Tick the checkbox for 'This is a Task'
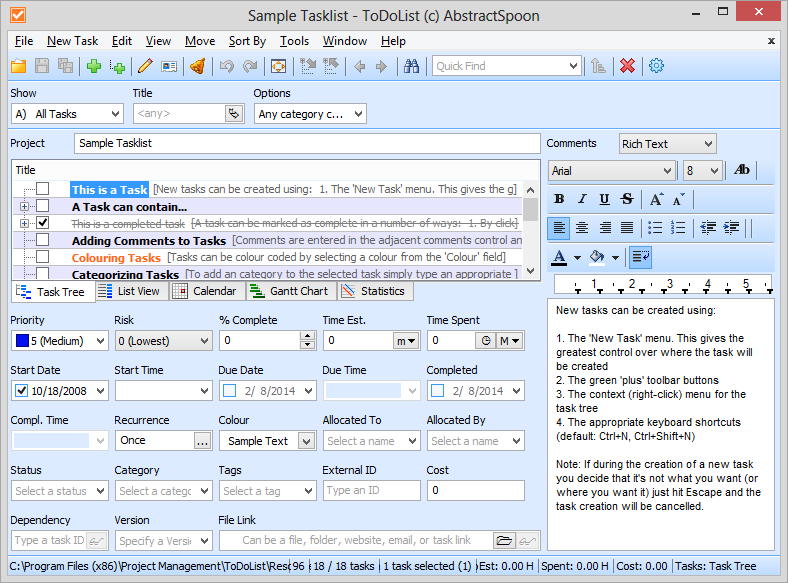This screenshot has width=788, height=583. (43, 188)
